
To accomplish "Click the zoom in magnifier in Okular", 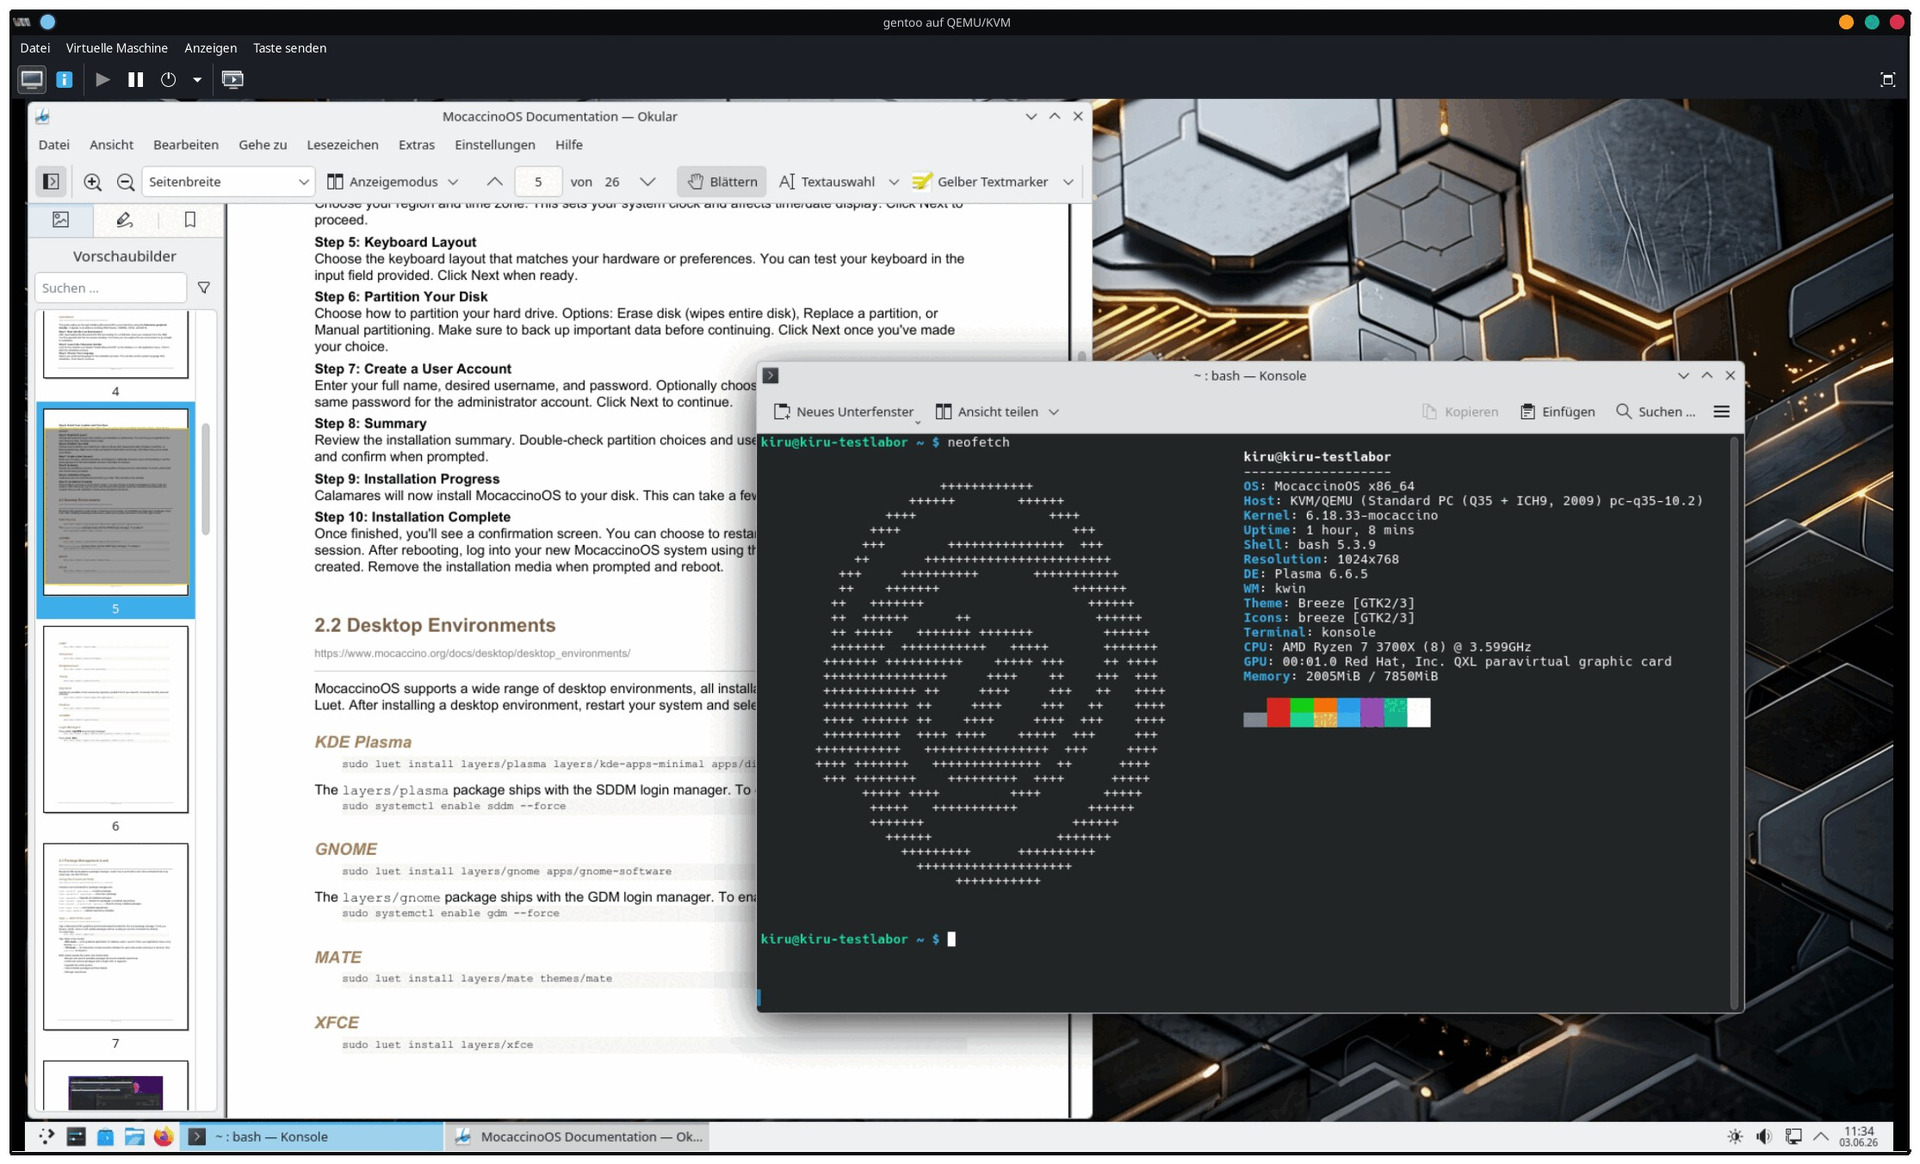I will 92,182.
